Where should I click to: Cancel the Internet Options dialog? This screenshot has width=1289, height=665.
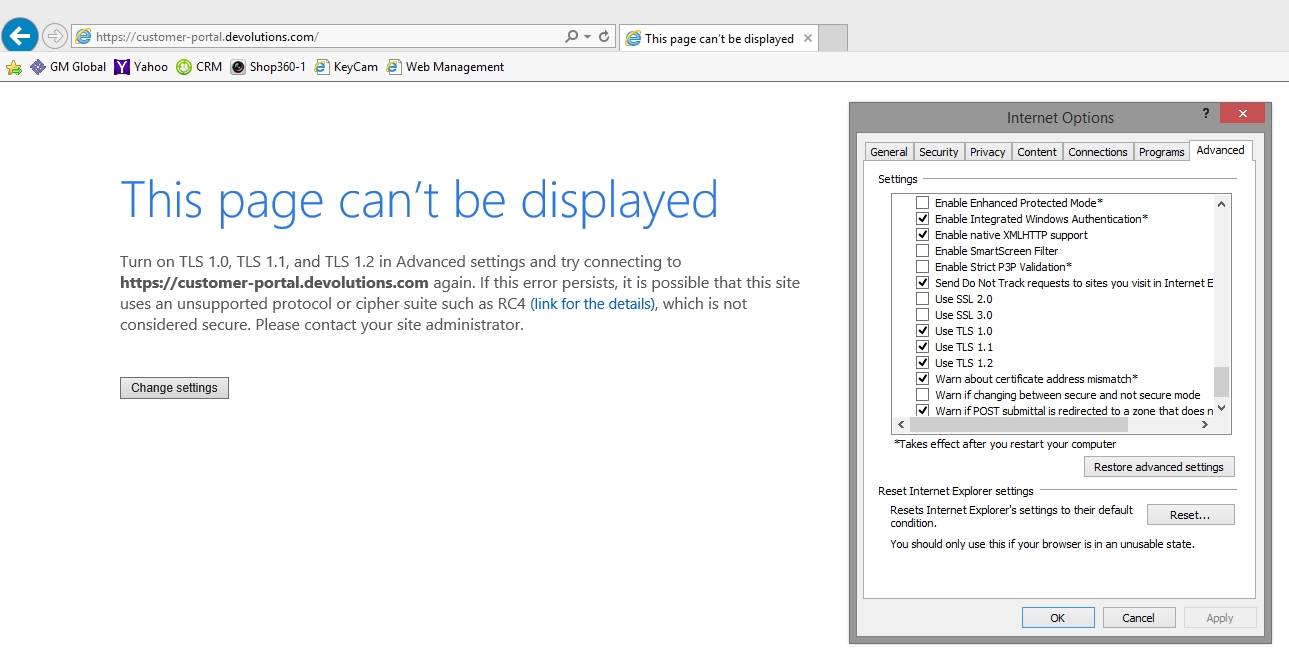point(1139,618)
